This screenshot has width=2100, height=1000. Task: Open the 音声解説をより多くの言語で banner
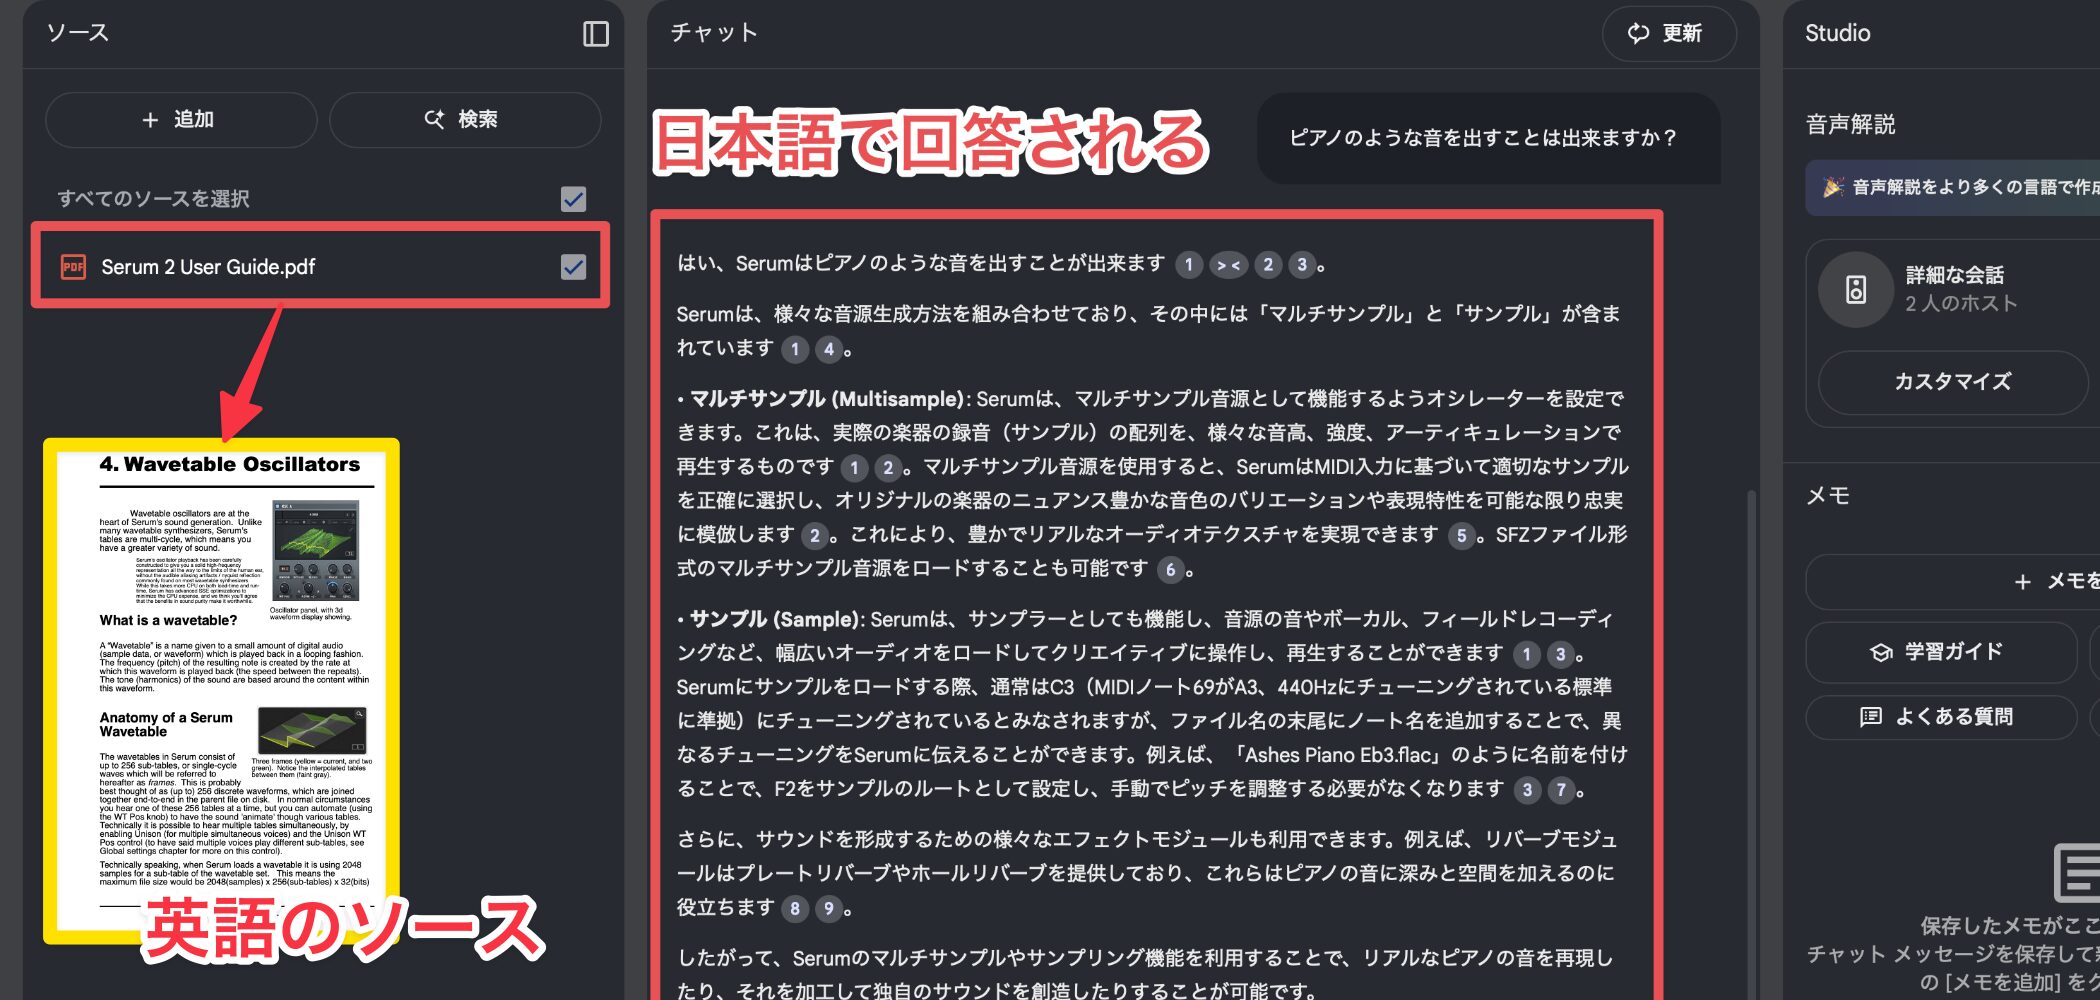(1955, 187)
